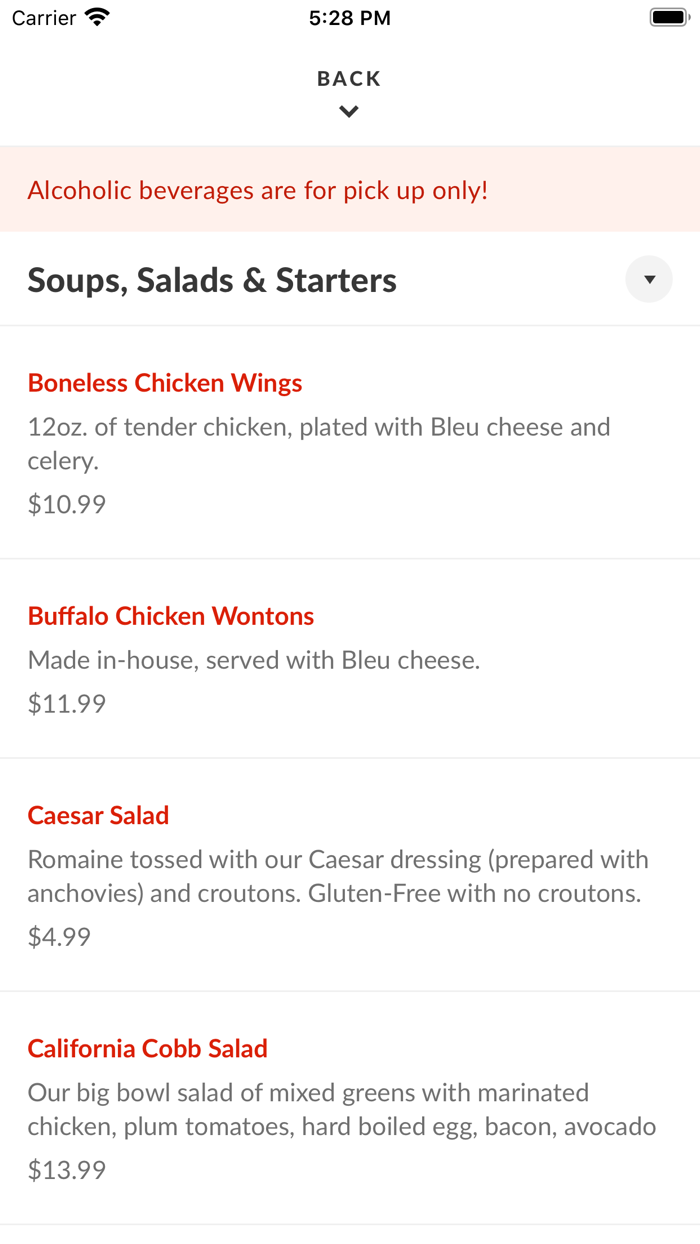The image size is (700, 1244).
Task: Click the $10.99 price
Action: [x=67, y=504]
